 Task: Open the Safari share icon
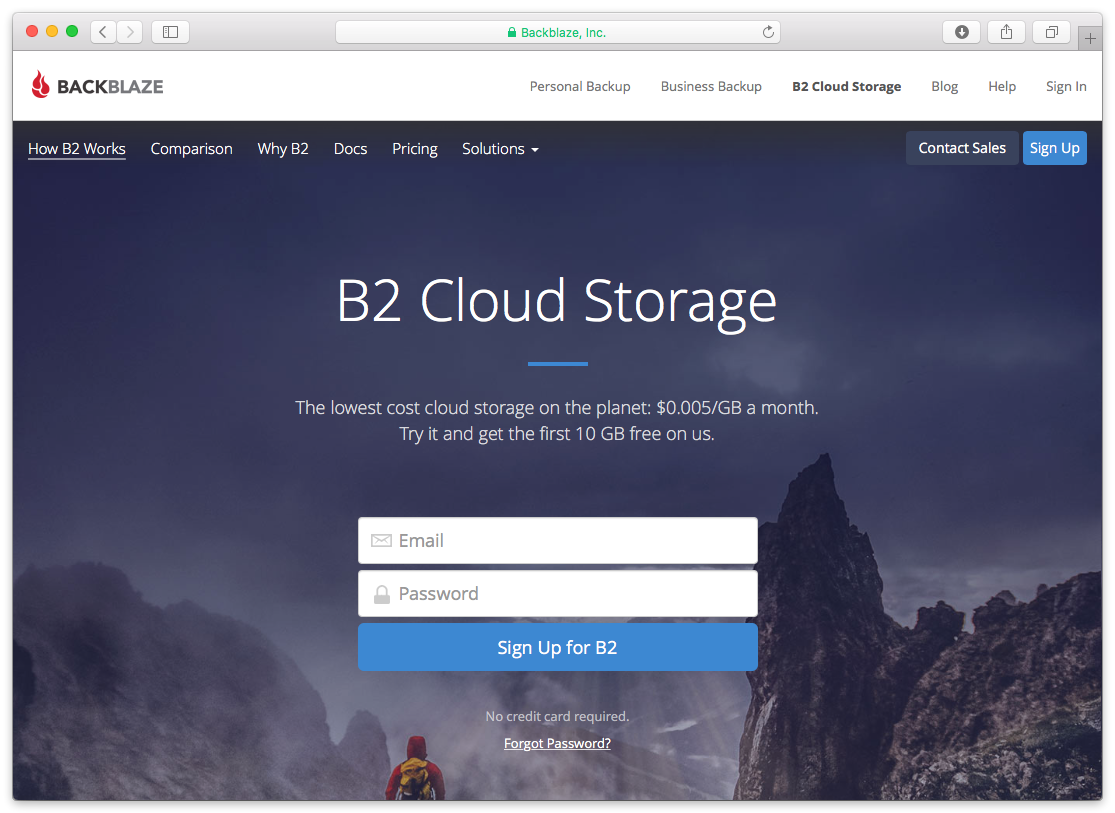[x=1006, y=32]
